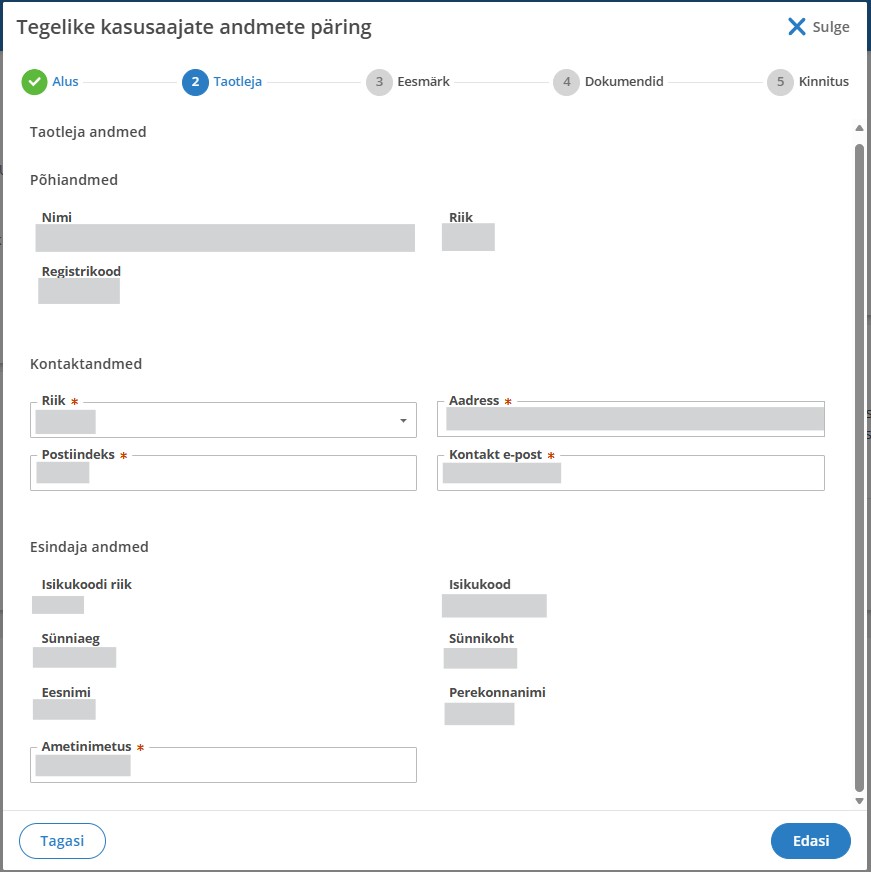Click the scrollbar up arrow
Viewport: 871px width, 872px height.
(859, 128)
